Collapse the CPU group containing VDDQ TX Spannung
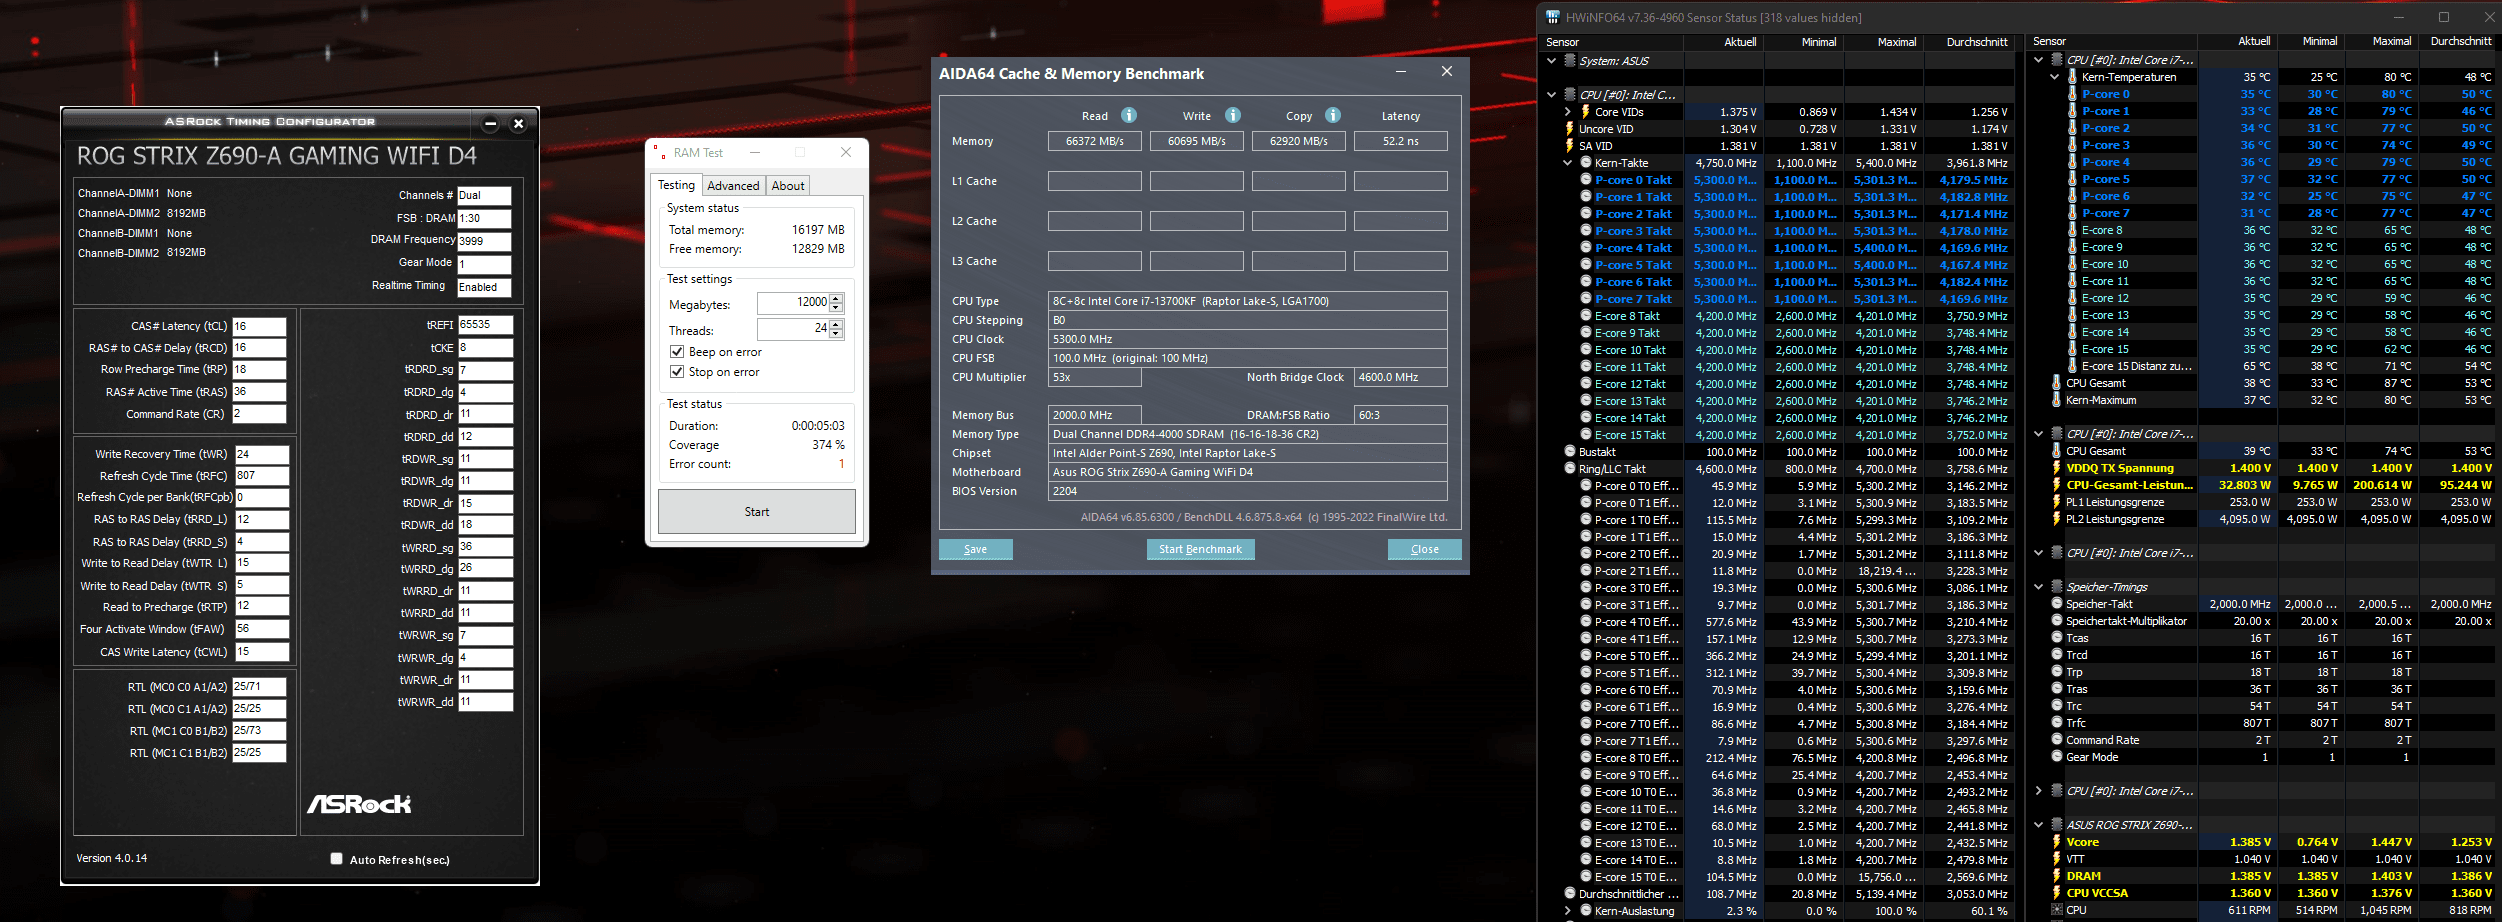The height and width of the screenshot is (922, 2502). click(2039, 434)
